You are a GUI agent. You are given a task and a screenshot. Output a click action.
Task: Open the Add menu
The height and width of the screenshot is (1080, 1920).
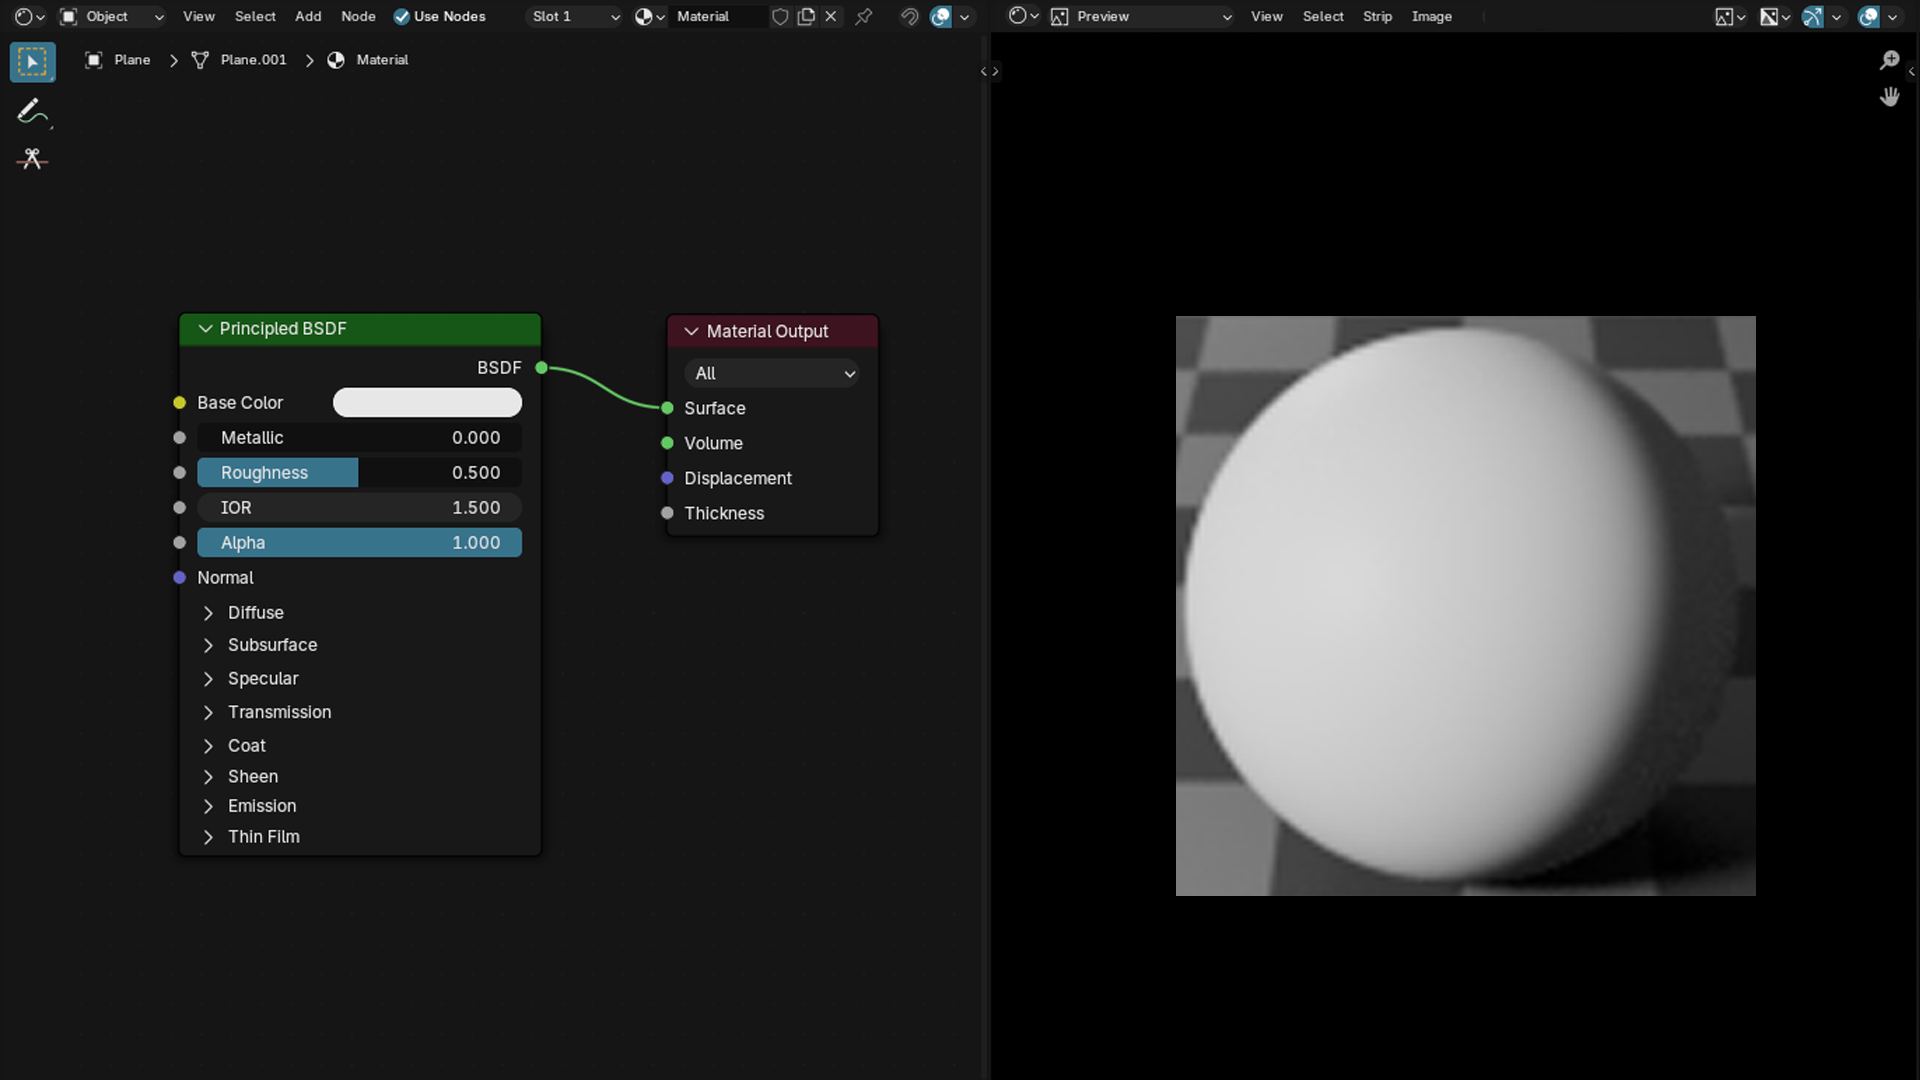(x=308, y=16)
